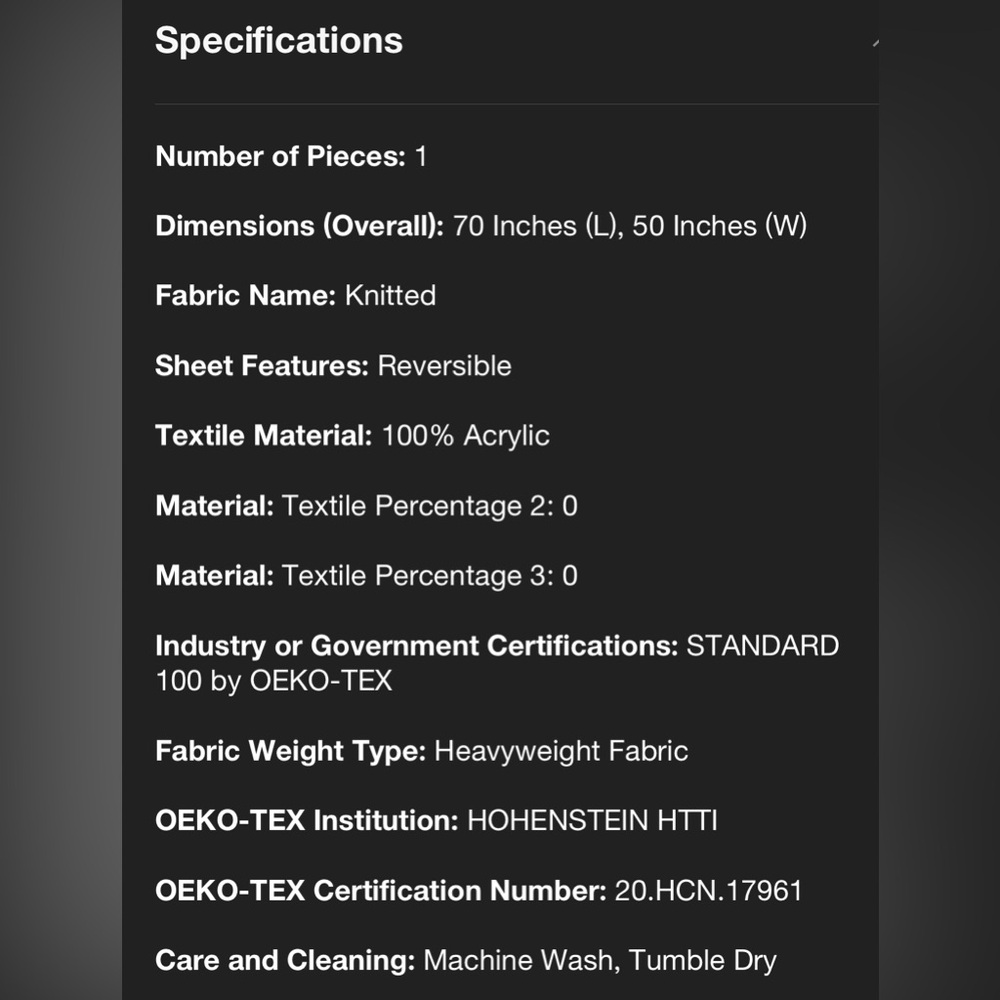Select the Number of Pieces row
The image size is (1000, 1000).
[291, 156]
